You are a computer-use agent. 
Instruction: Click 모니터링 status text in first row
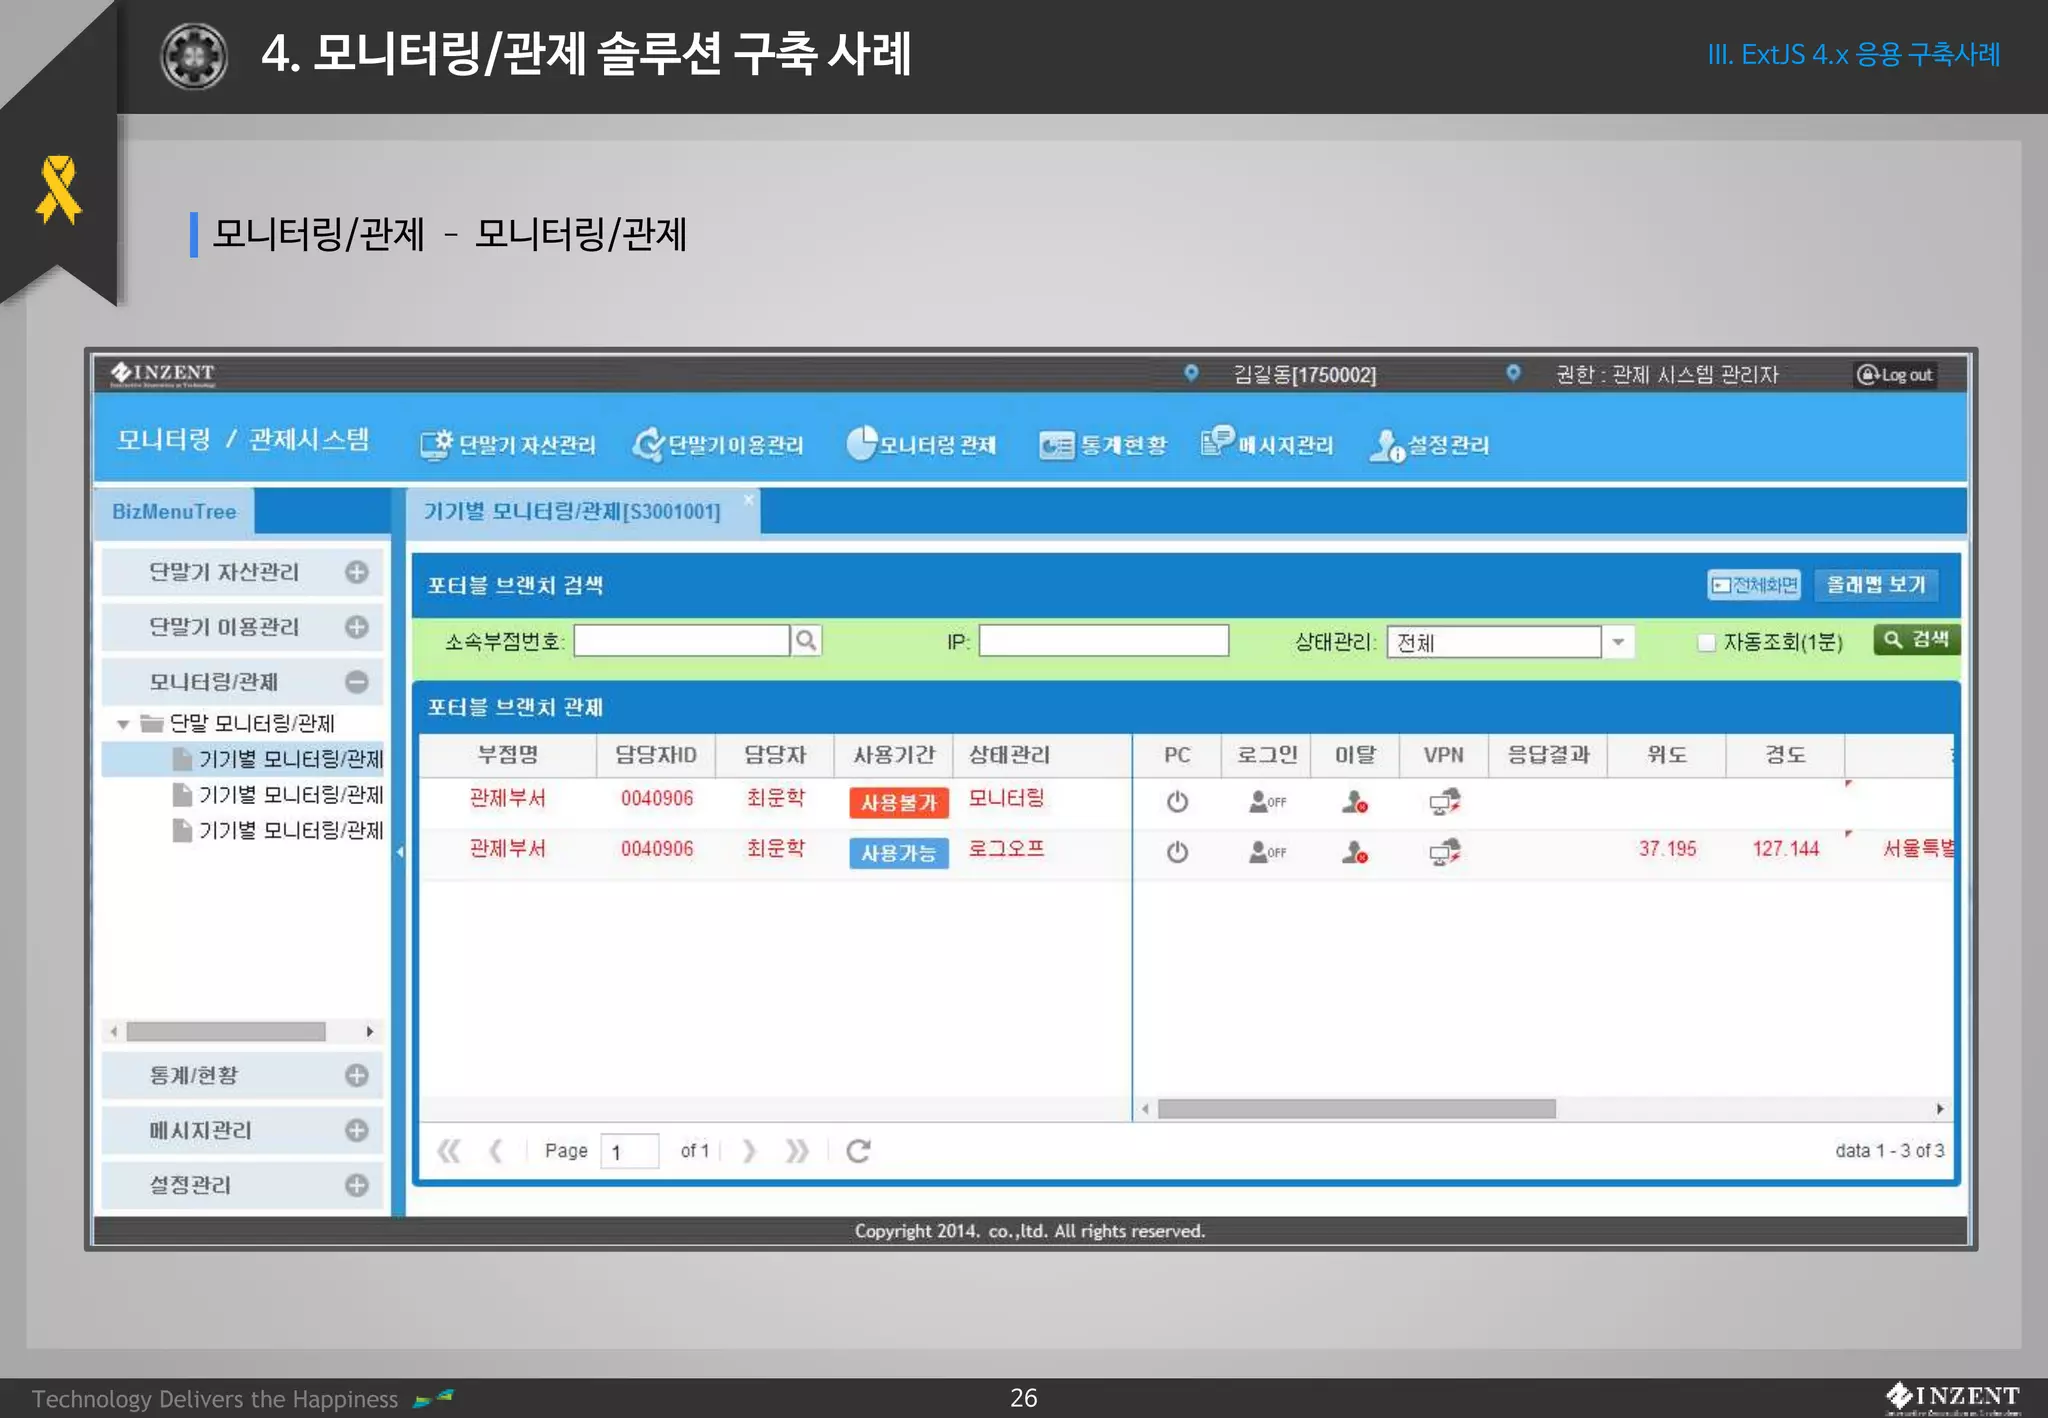[1006, 798]
